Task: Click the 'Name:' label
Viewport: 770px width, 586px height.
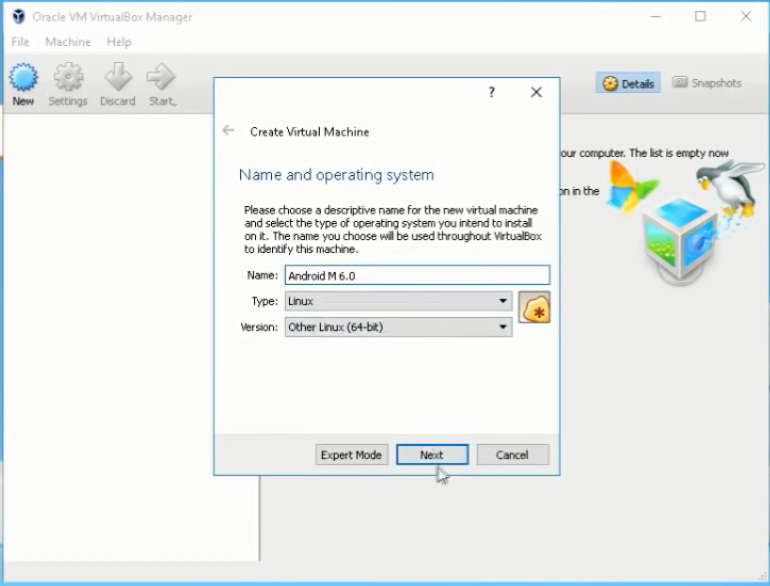Action: click(x=262, y=275)
